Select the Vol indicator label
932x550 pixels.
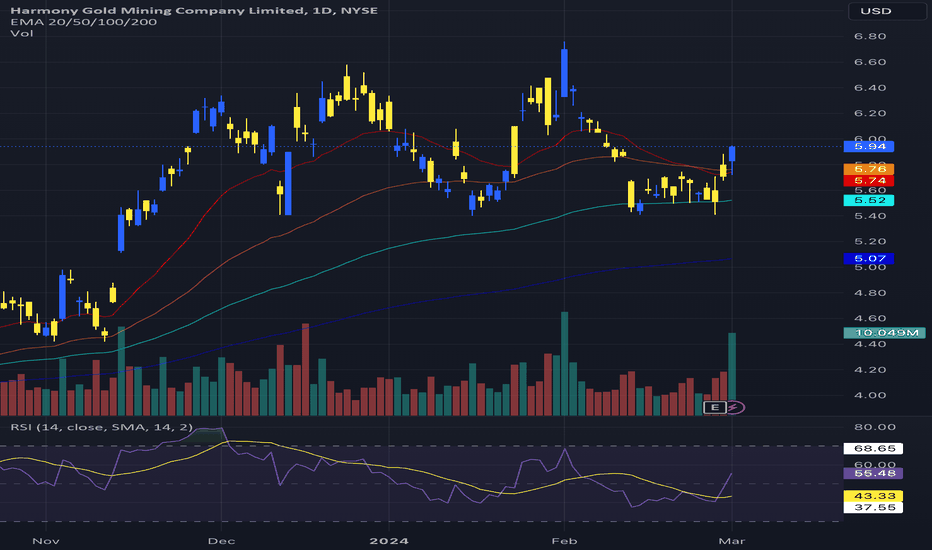pos(22,34)
